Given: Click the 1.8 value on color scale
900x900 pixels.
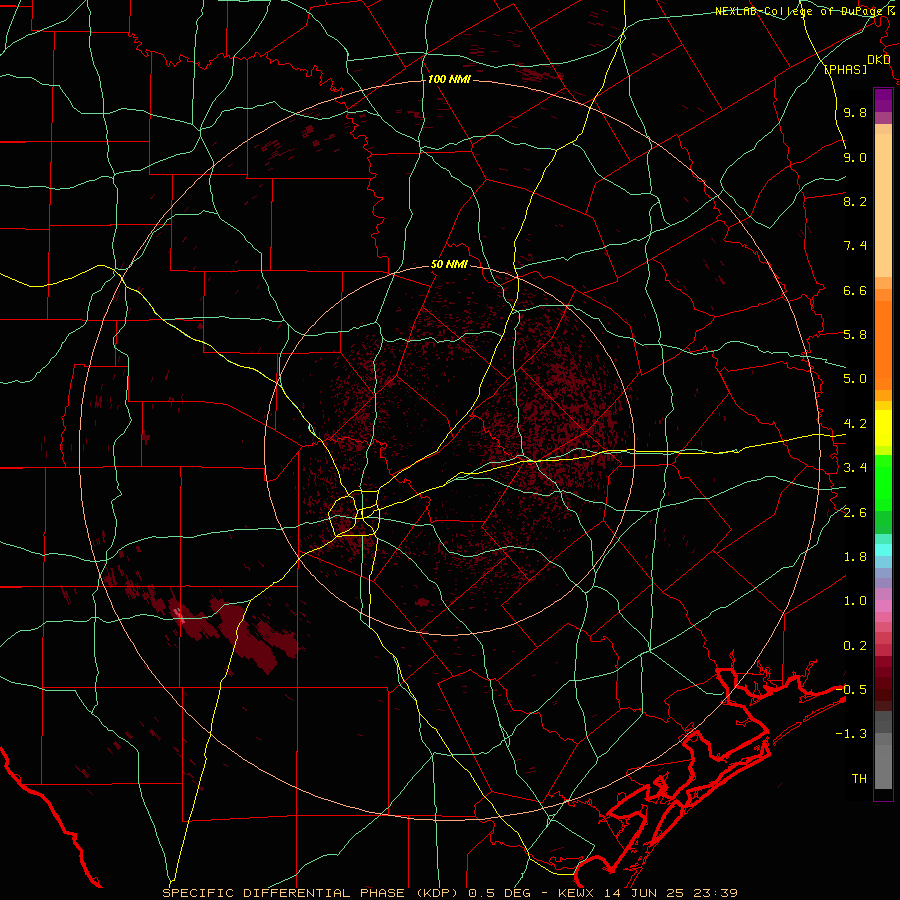Looking at the screenshot, I should click(855, 557).
